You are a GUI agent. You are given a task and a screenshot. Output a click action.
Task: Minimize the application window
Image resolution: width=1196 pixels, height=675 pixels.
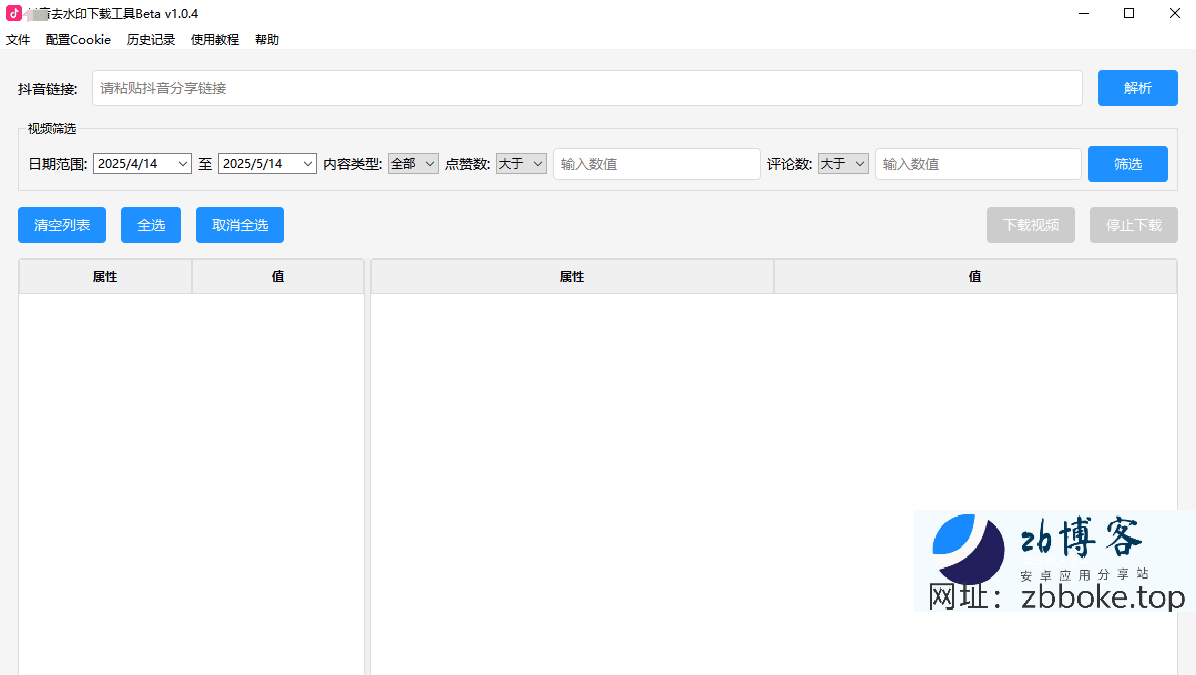coord(1084,13)
